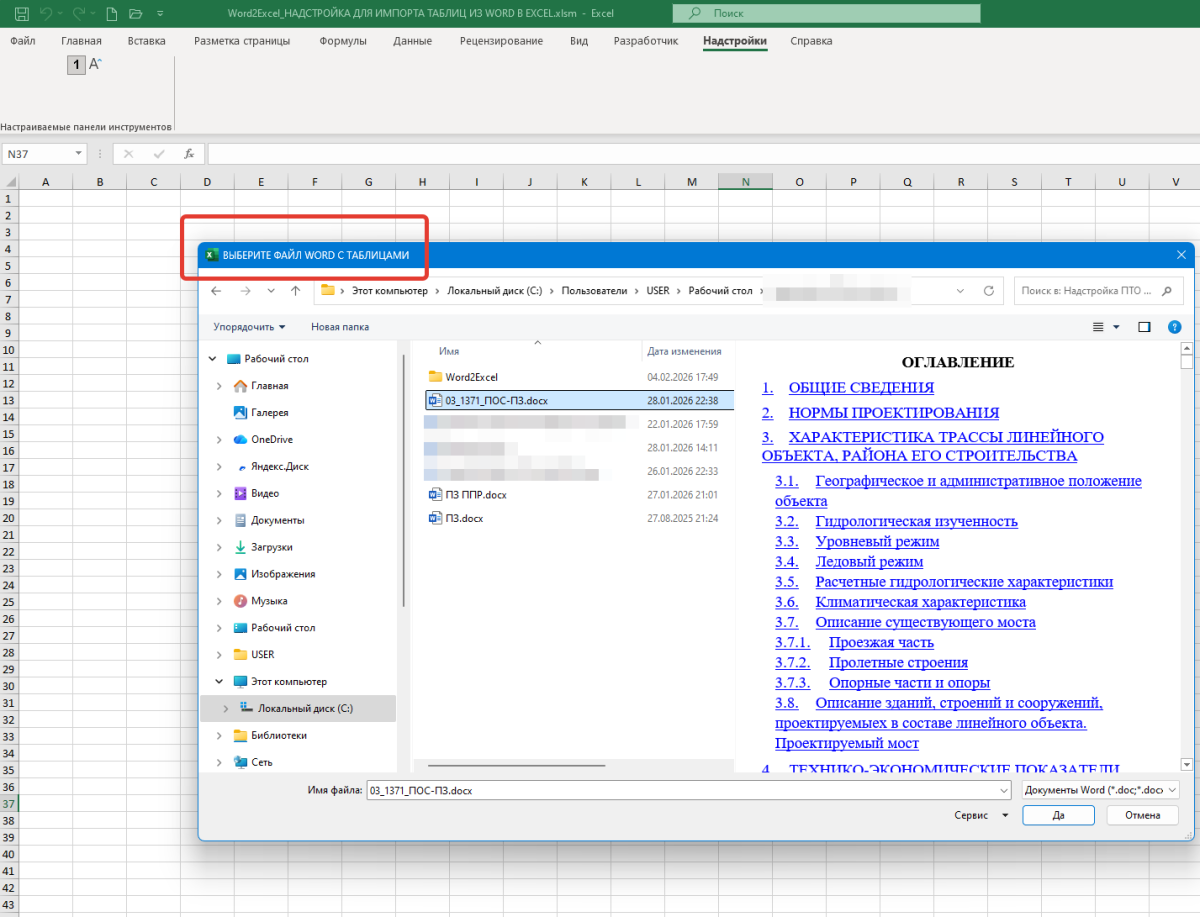The image size is (1200, 917).
Task: Click the back navigation arrow in the file dialog
Action: tap(216, 290)
